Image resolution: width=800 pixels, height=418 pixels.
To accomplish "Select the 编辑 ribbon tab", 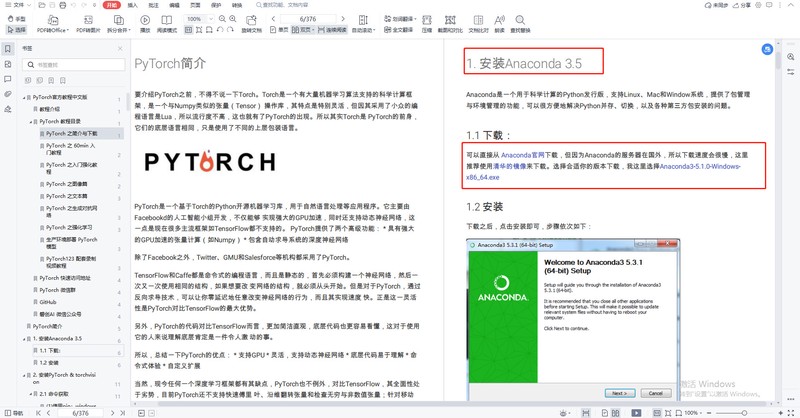I will [x=174, y=5].
